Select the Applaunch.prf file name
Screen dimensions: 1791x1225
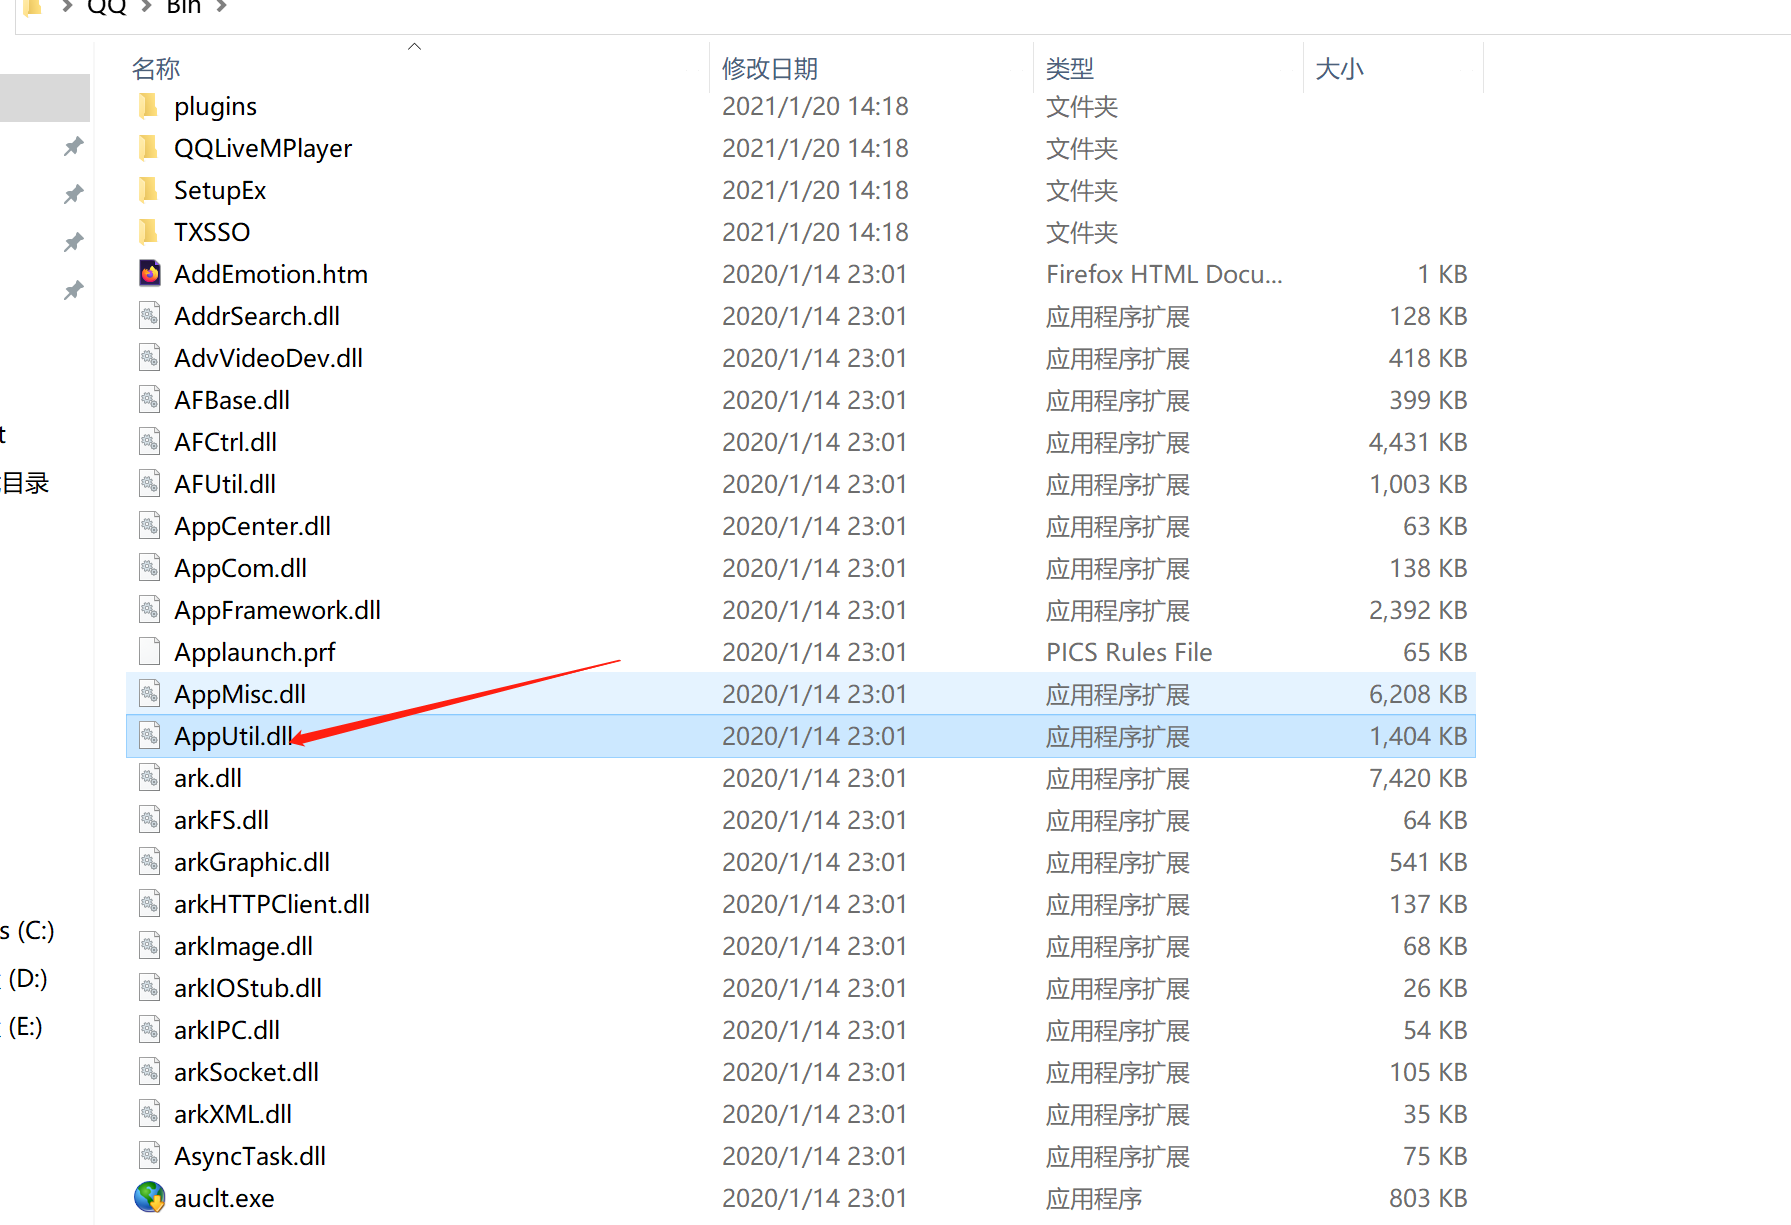pos(255,653)
